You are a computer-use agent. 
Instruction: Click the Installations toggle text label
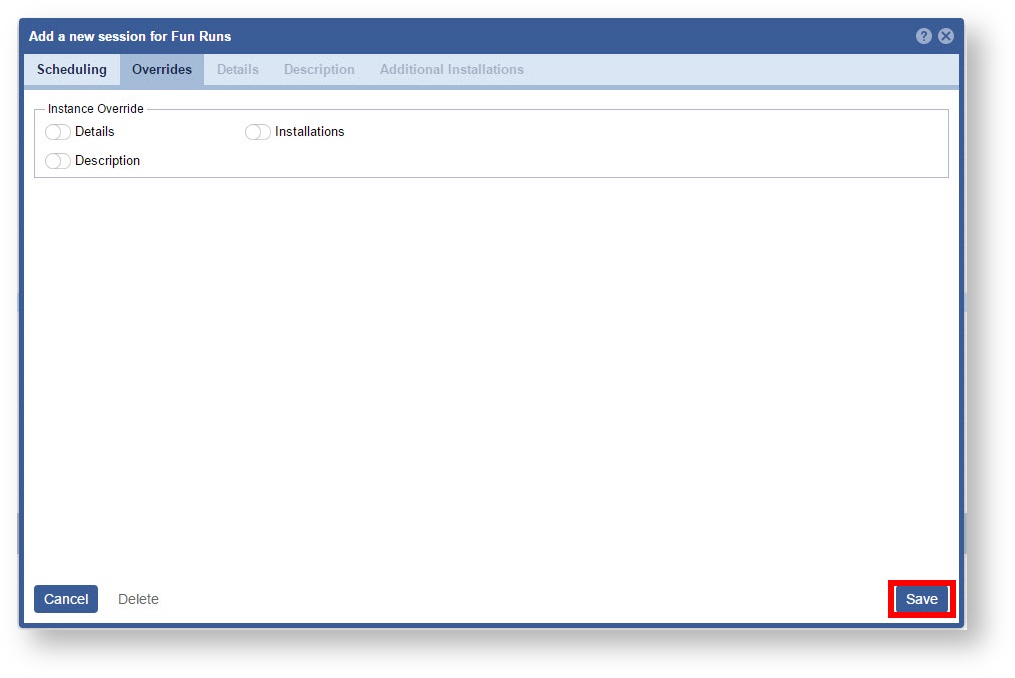[x=309, y=132]
